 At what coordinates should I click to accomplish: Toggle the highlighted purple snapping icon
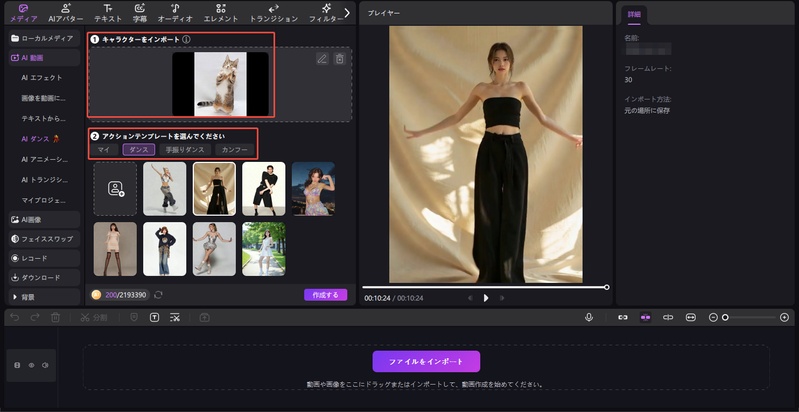click(646, 317)
